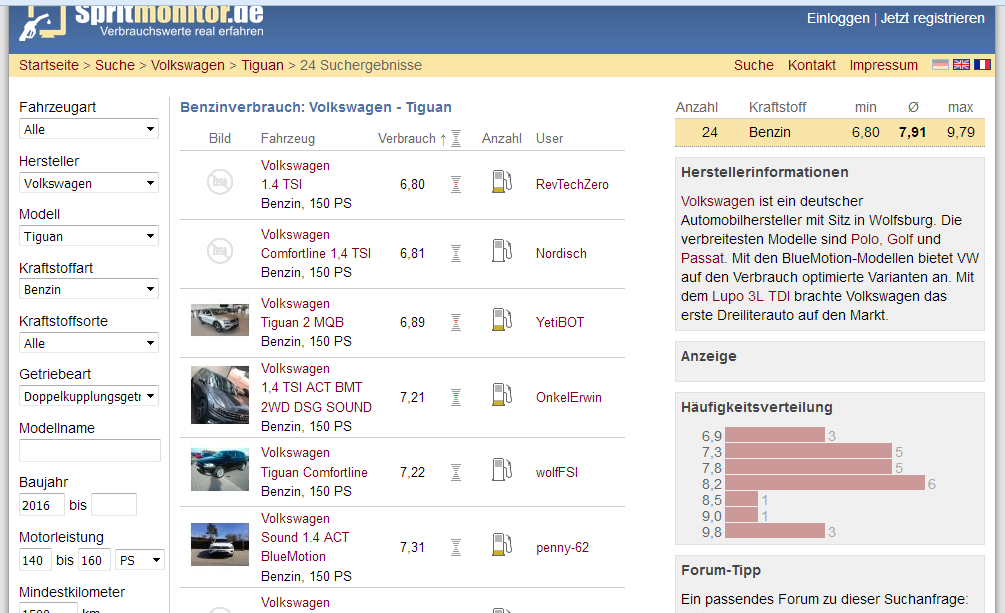
Task: Open Suche in the top-right navigation
Action: pos(754,65)
